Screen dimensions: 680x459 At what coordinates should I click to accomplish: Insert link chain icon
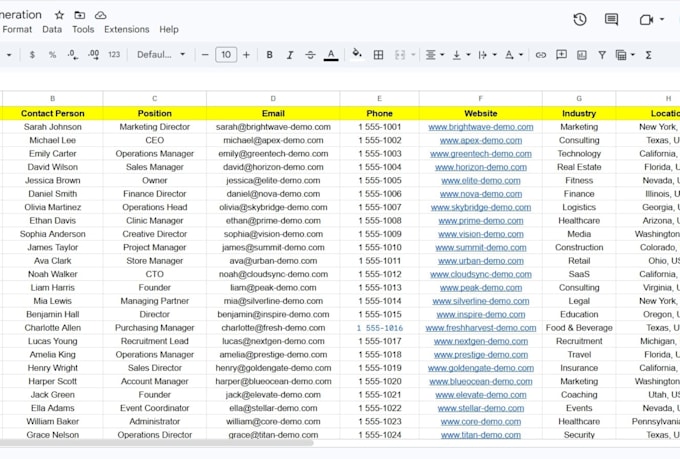tap(541, 55)
